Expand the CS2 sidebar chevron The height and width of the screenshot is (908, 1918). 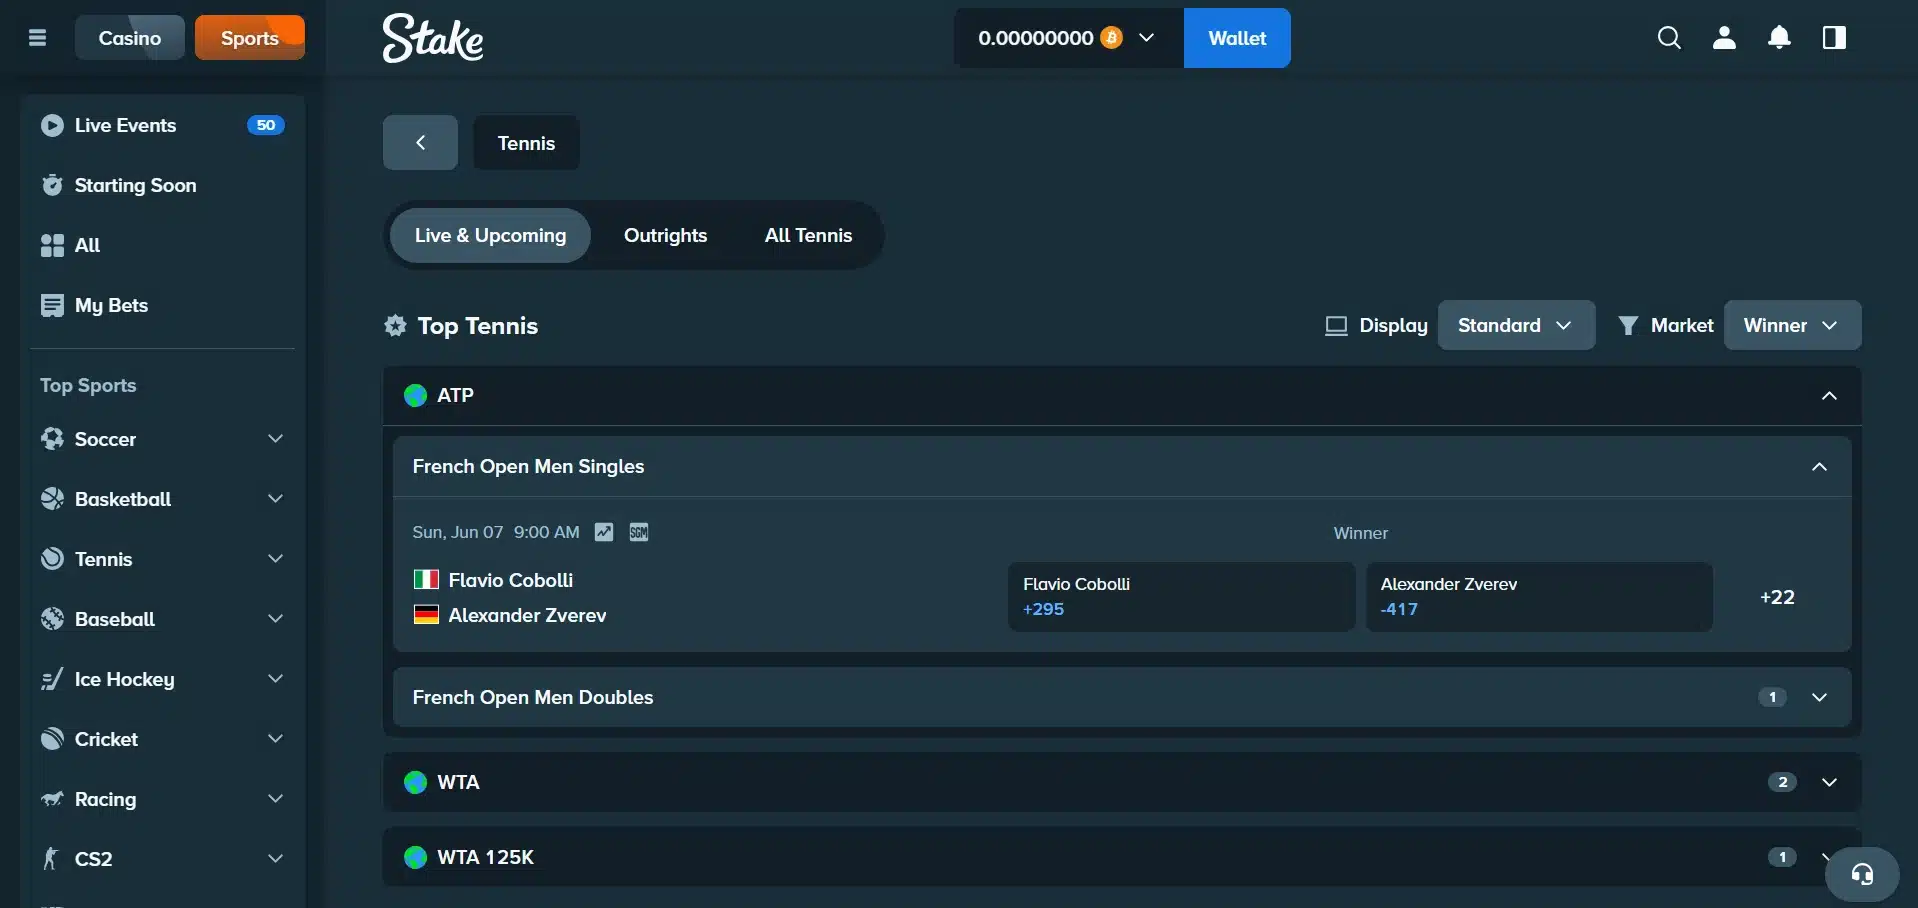(x=275, y=858)
